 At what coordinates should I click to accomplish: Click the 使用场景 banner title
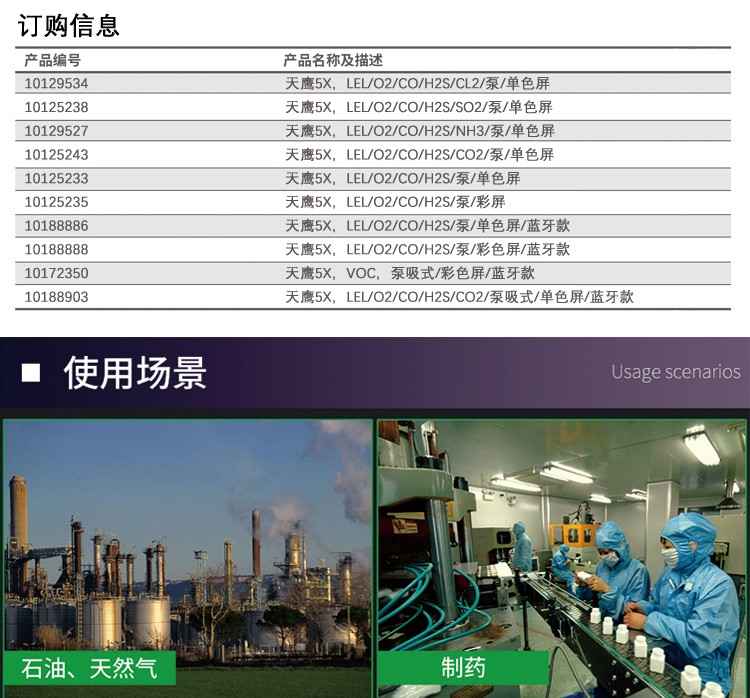click(x=135, y=373)
